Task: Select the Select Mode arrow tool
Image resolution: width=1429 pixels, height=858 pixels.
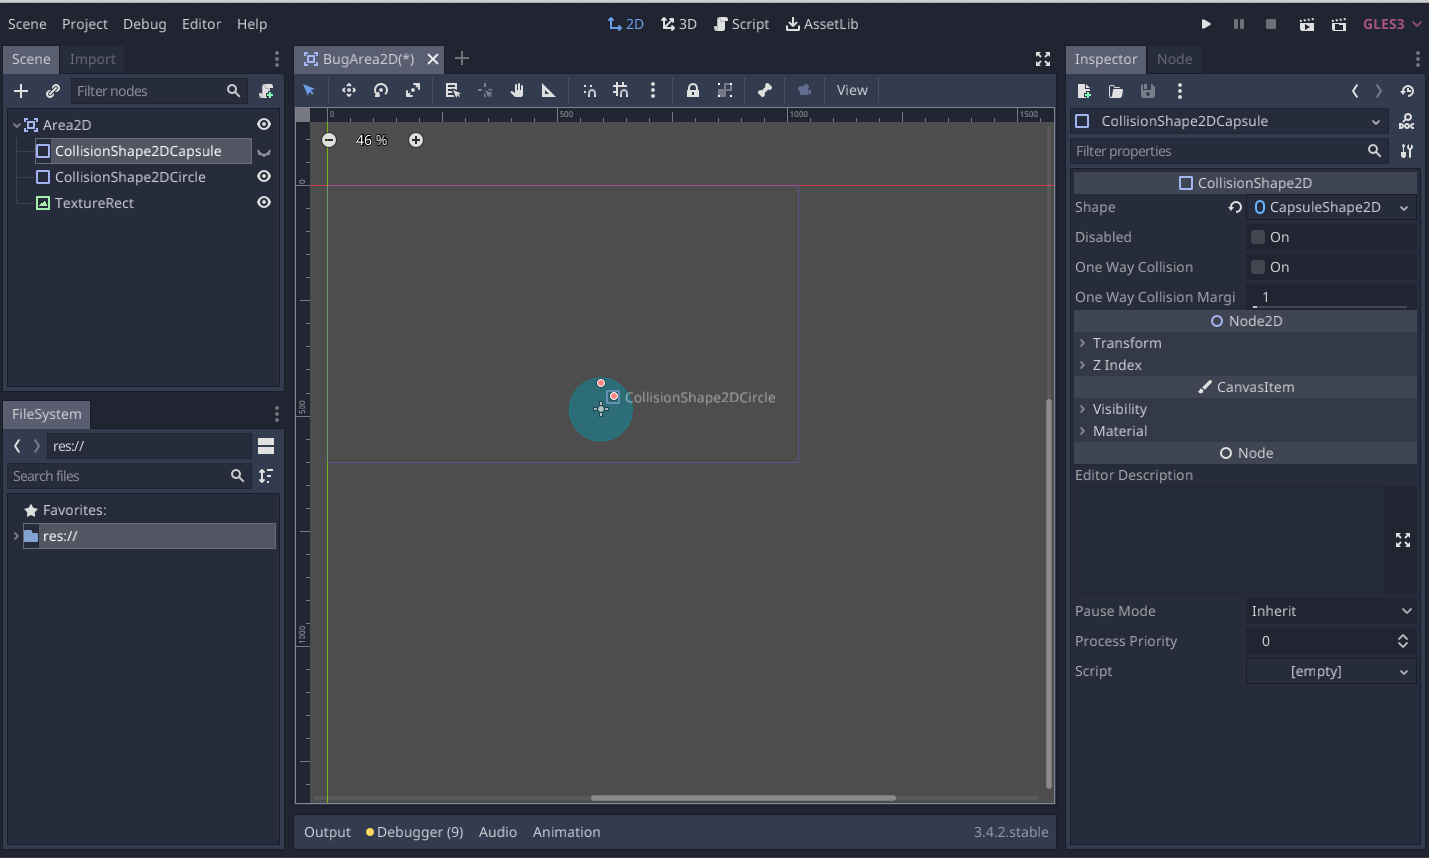Action: click(x=309, y=90)
